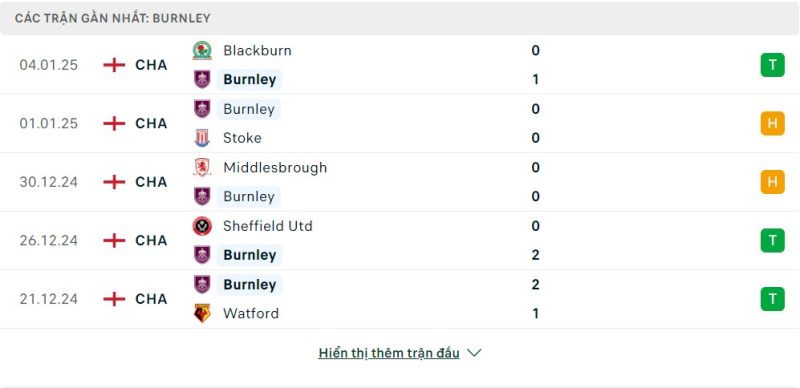Open the Blackburn team name link
This screenshot has height=388, width=800.
coord(257,51)
